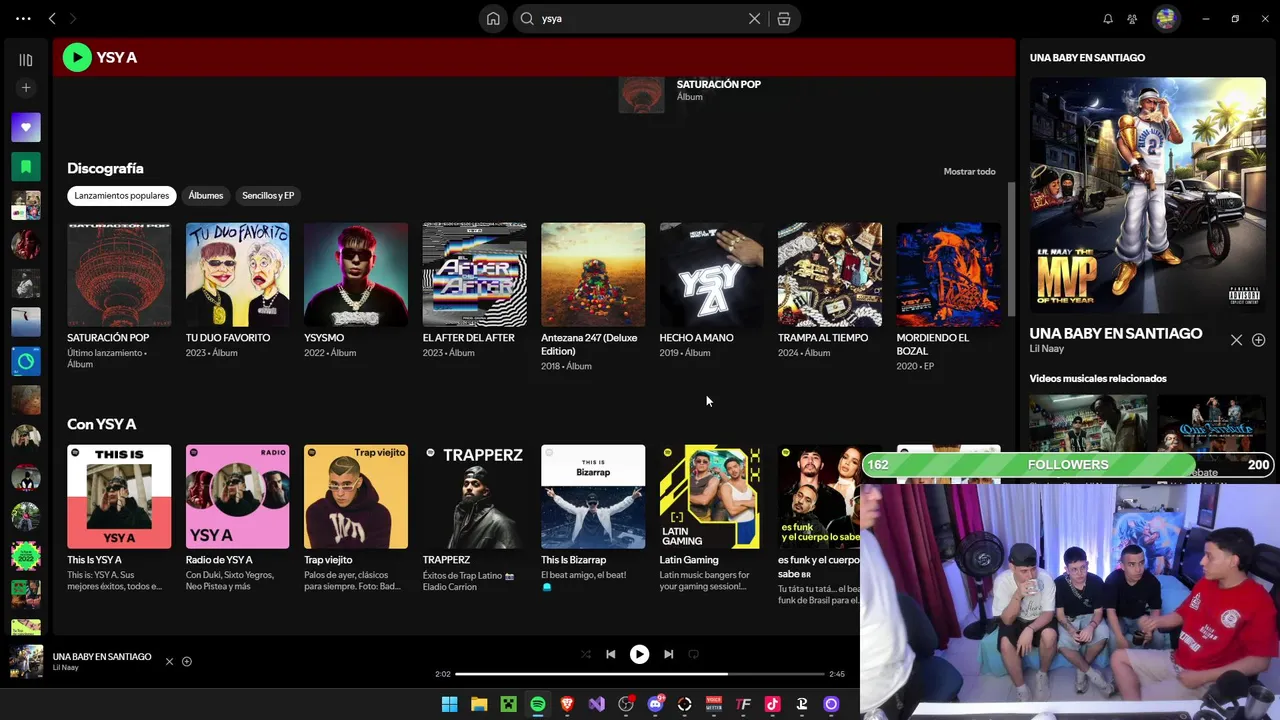1280x720 pixels.
Task: Open Latin Gaming playlist
Action: 711,496
